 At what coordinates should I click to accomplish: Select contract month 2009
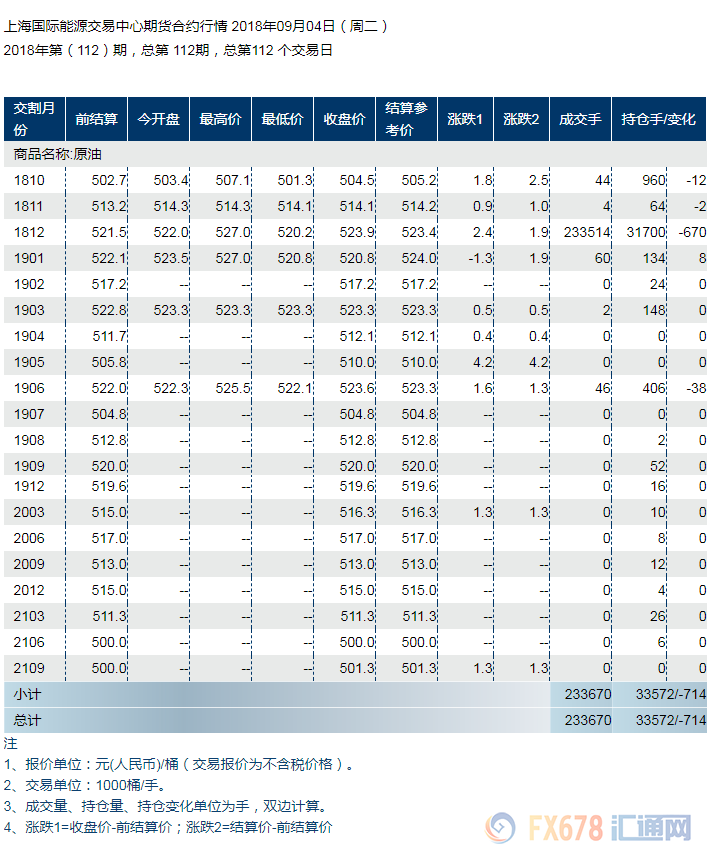pos(29,564)
